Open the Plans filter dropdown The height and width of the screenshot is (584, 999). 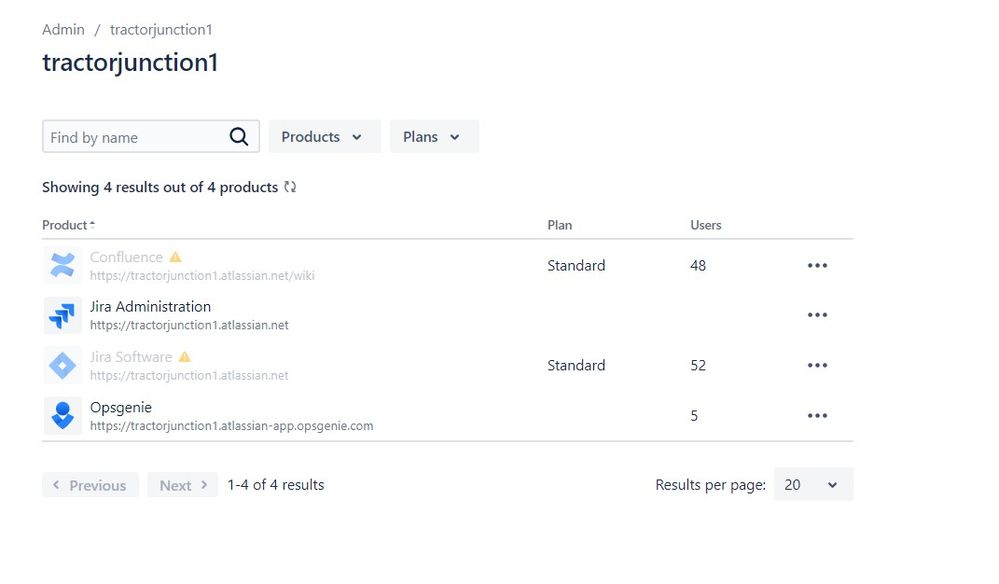[x=434, y=136]
